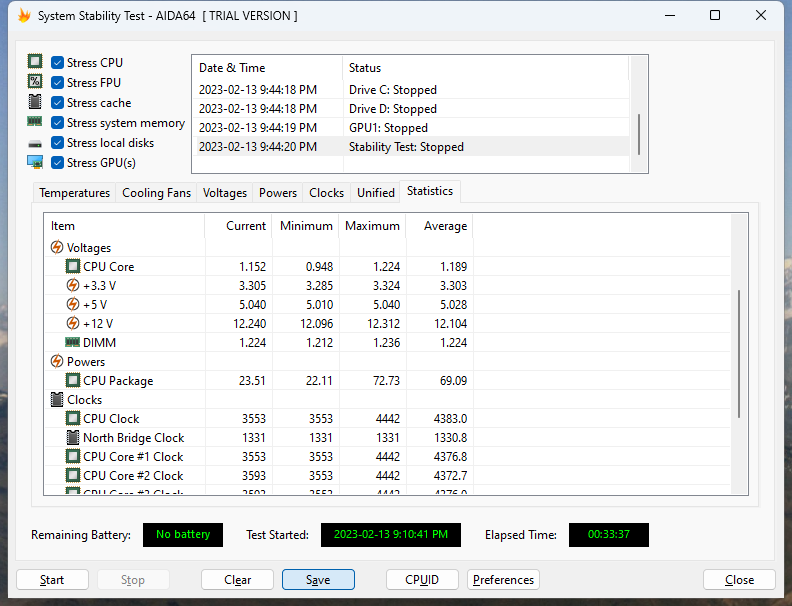Uncheck the Stress FPU checkbox

[58, 82]
